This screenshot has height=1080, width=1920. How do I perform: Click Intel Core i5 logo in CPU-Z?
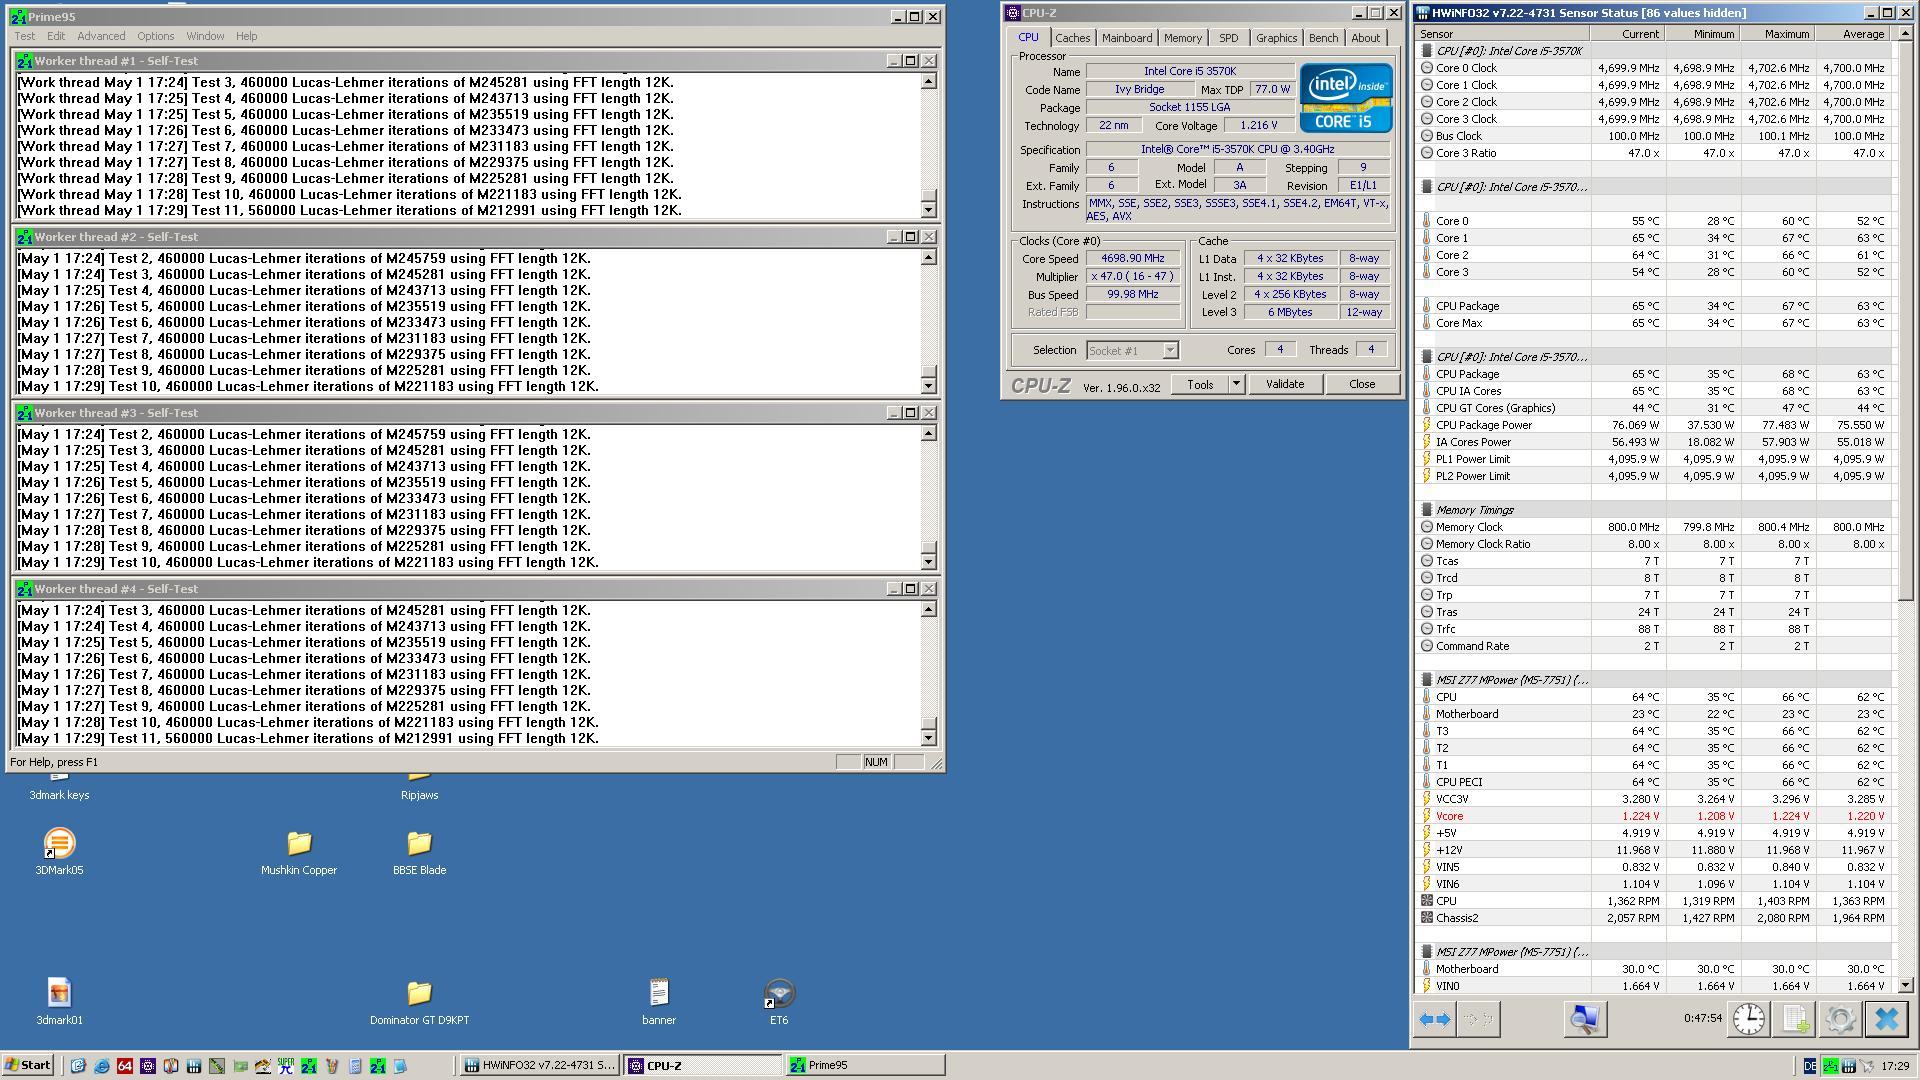click(1345, 98)
